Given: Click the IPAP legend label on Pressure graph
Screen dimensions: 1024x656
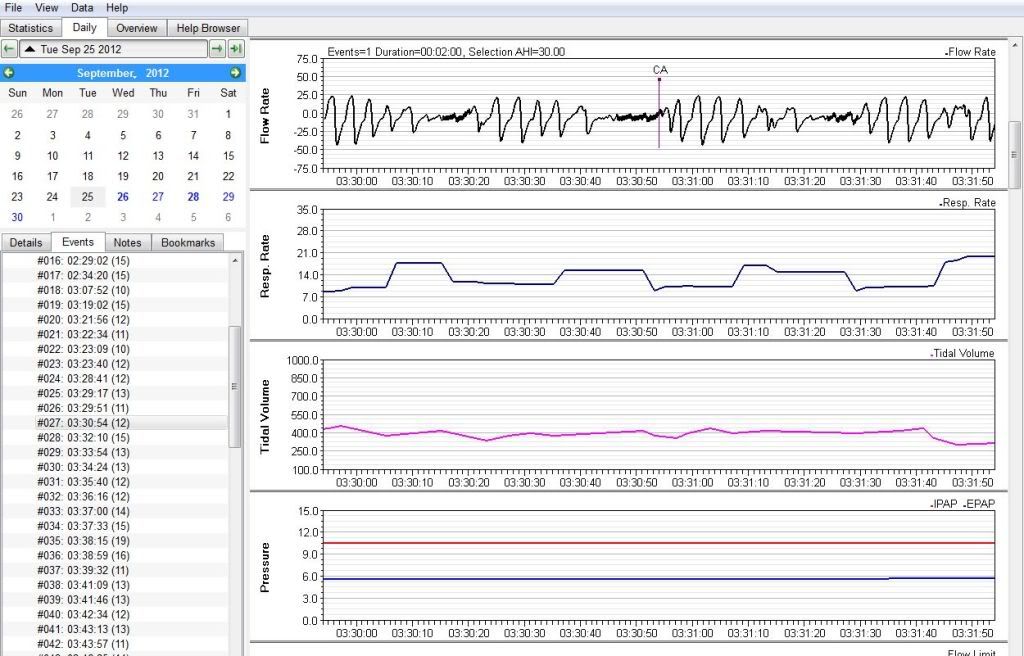Looking at the screenshot, I should point(945,504).
